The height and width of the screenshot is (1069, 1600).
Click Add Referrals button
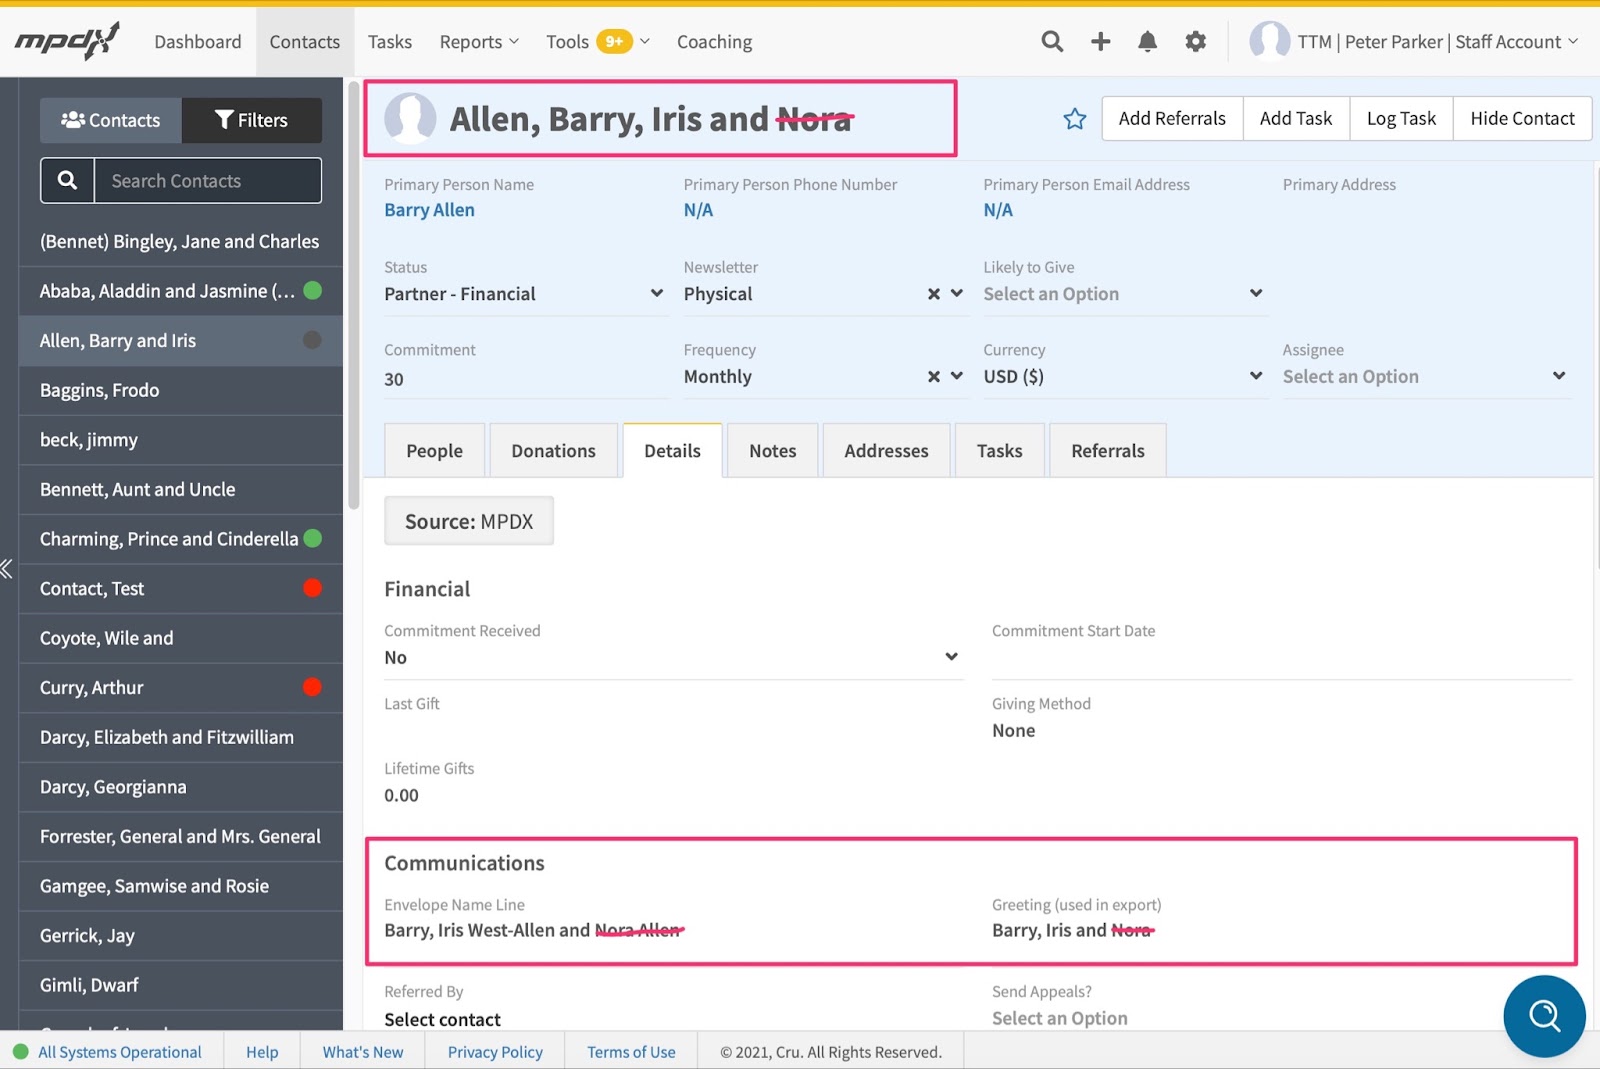point(1172,119)
